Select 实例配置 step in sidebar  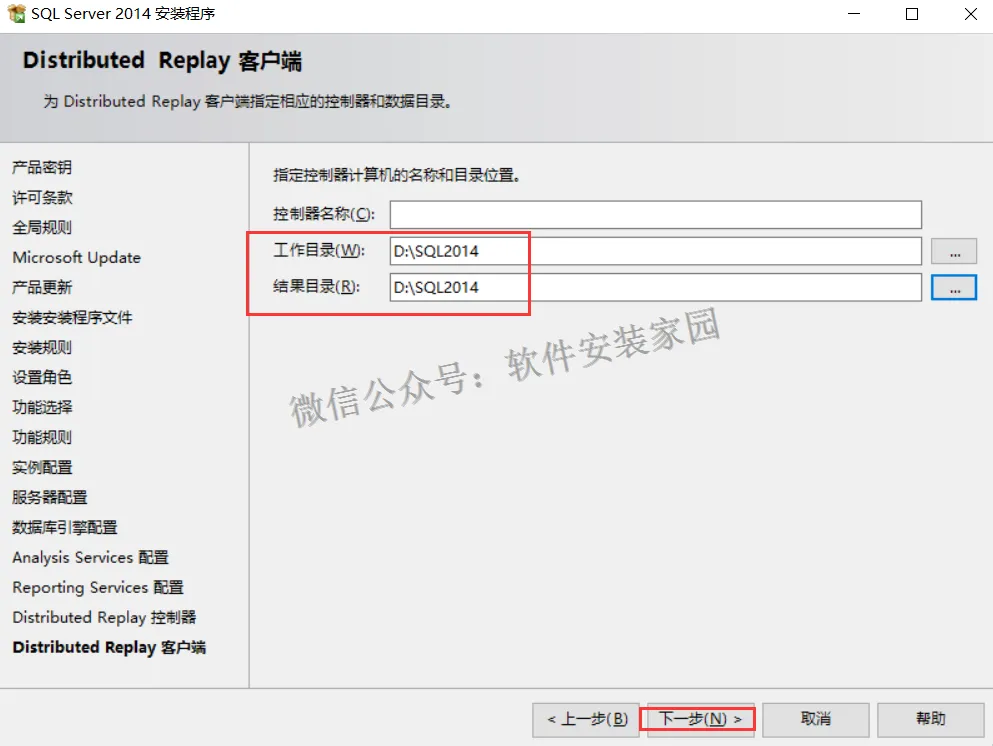42,467
